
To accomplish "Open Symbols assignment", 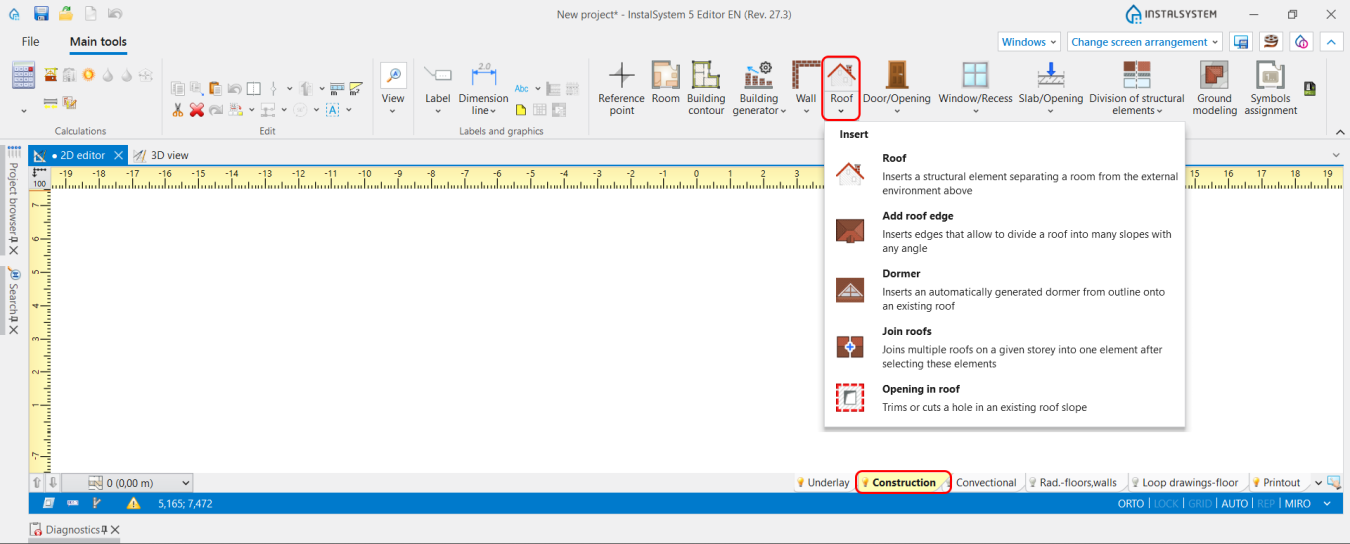I will tap(1271, 89).
